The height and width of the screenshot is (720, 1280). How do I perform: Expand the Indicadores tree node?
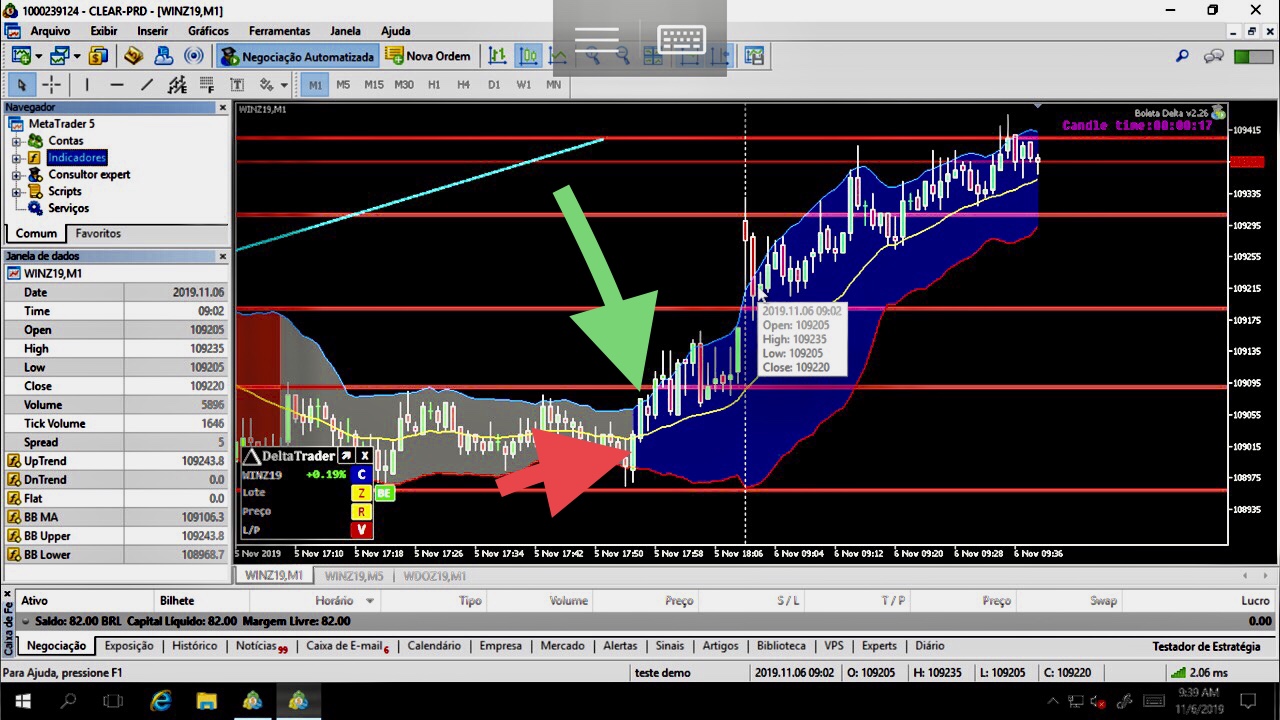coord(16,158)
